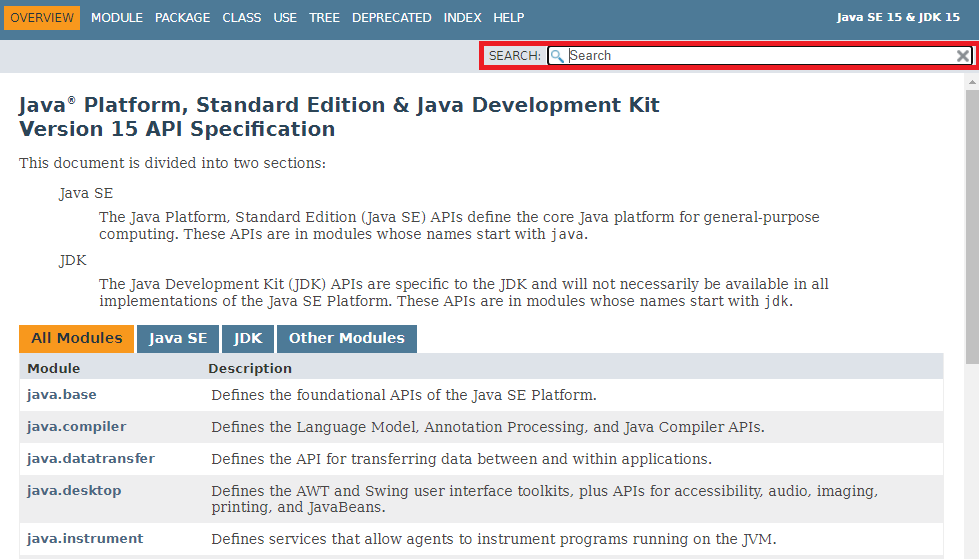Open the USE navigation link
Image resolution: width=979 pixels, height=559 pixels.
point(285,17)
